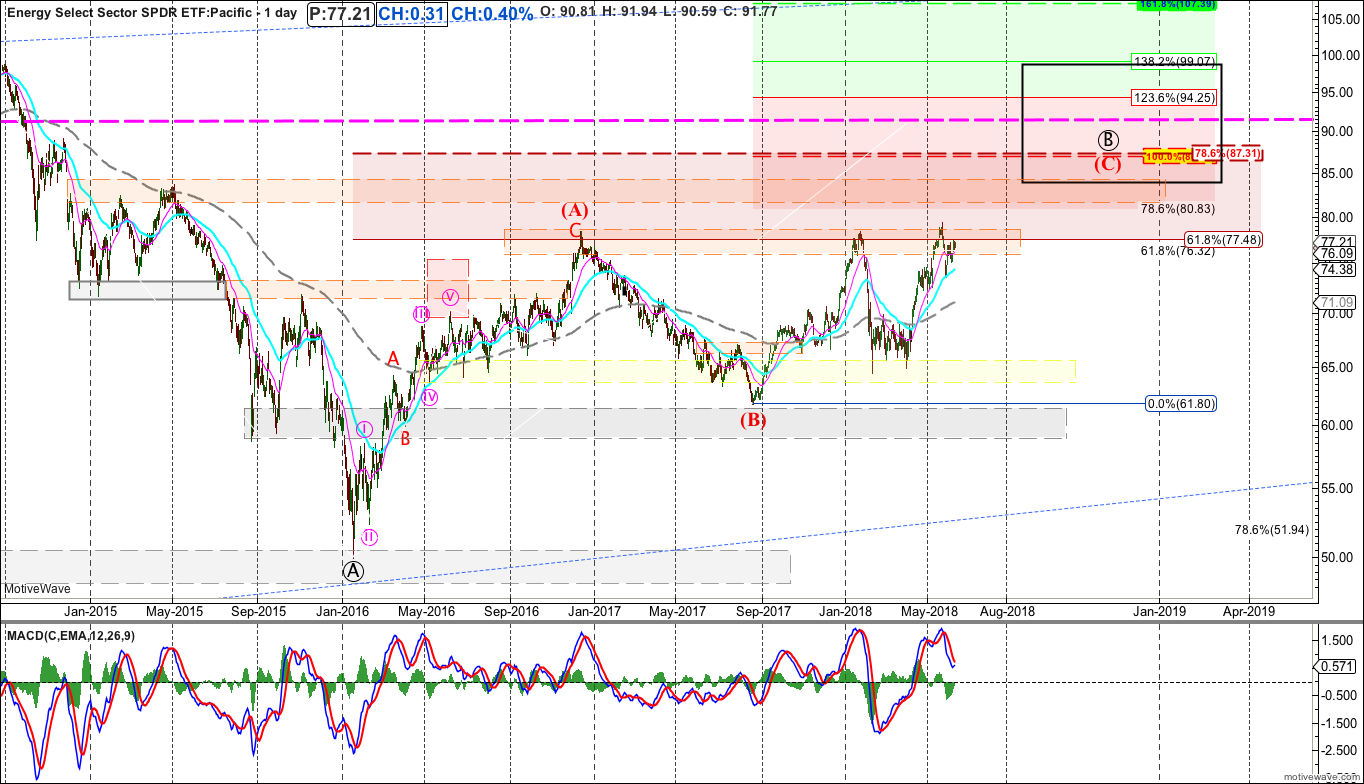Select the 100.00 price axis value
The width and height of the screenshot is (1364, 784).
(1340, 54)
